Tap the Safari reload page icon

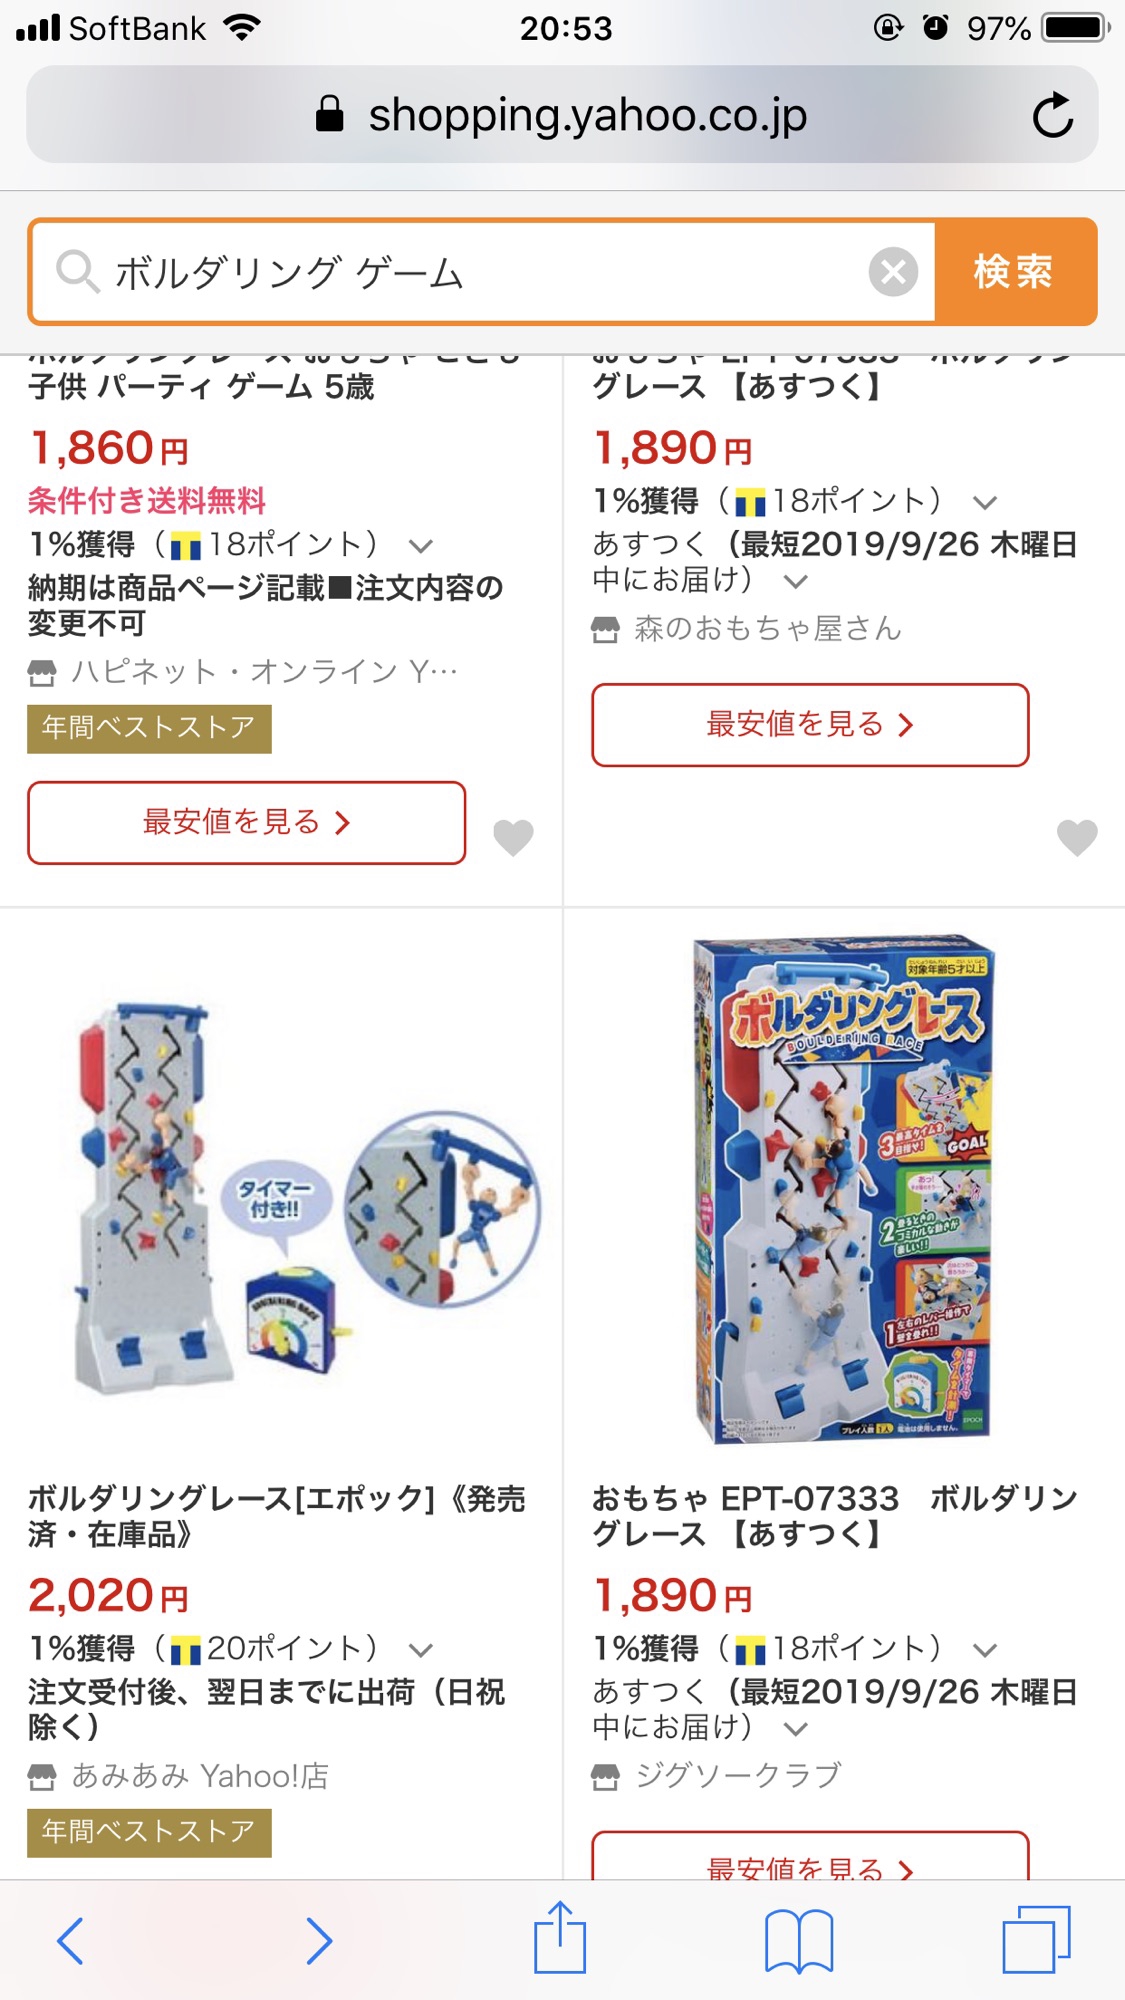click(x=1052, y=115)
